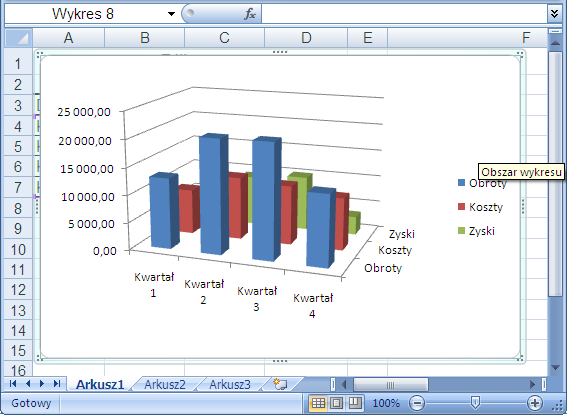
Task: Select column E header
Action: coord(367,38)
